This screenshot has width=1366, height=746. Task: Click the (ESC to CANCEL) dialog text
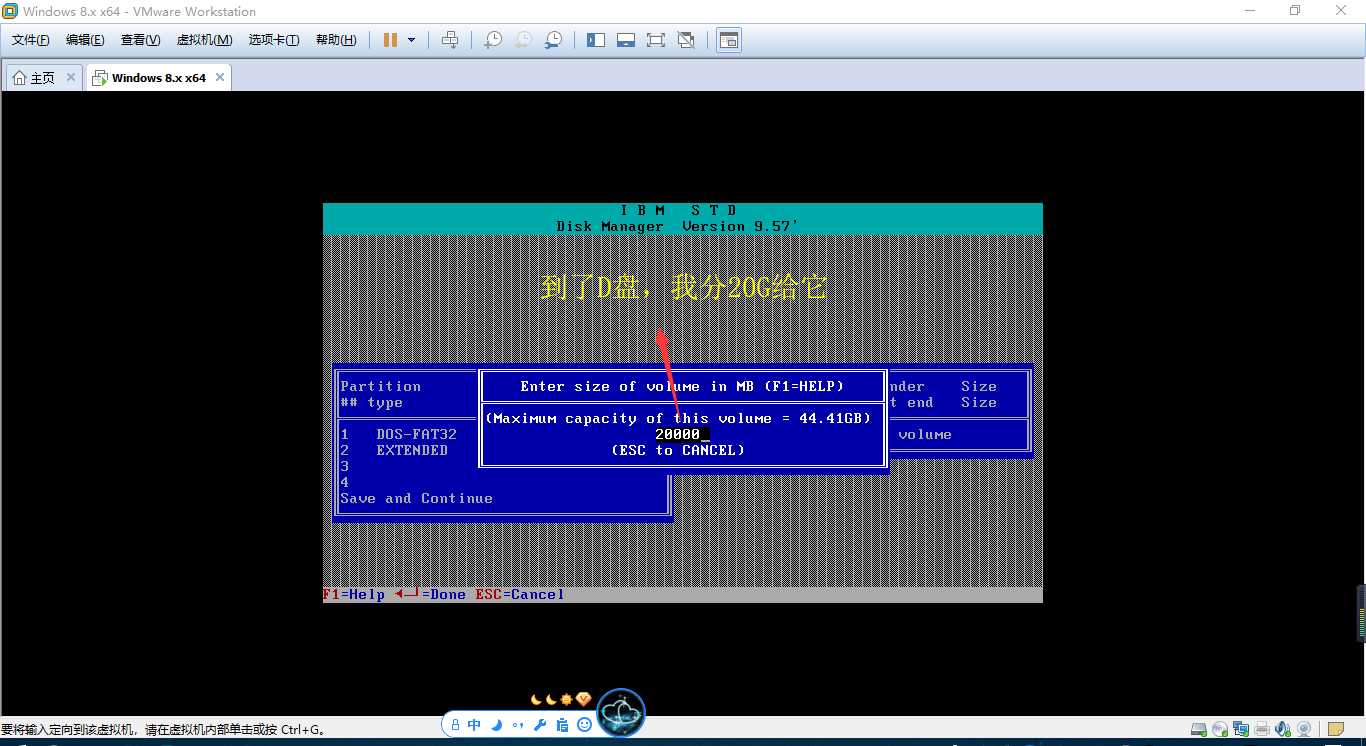coord(678,450)
